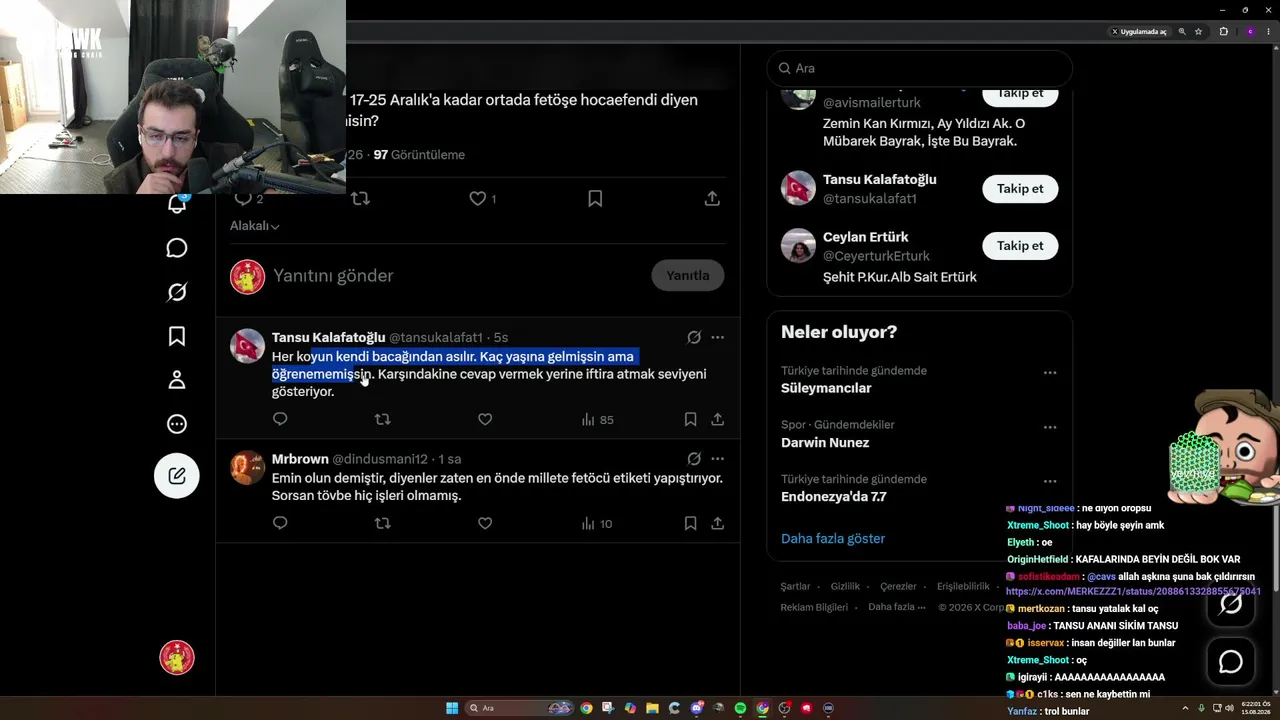
Task: Open the Windows Start menu
Action: (452, 708)
